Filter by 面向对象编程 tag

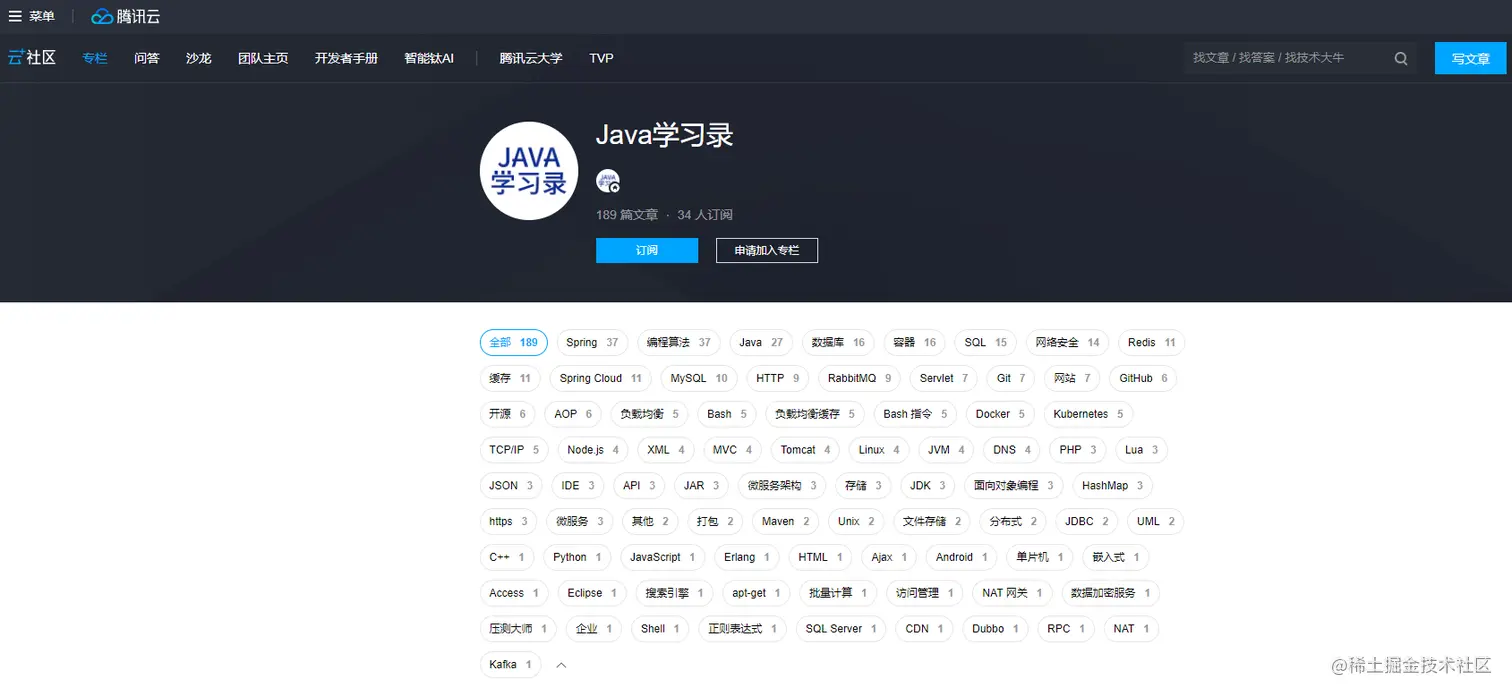(x=1014, y=486)
